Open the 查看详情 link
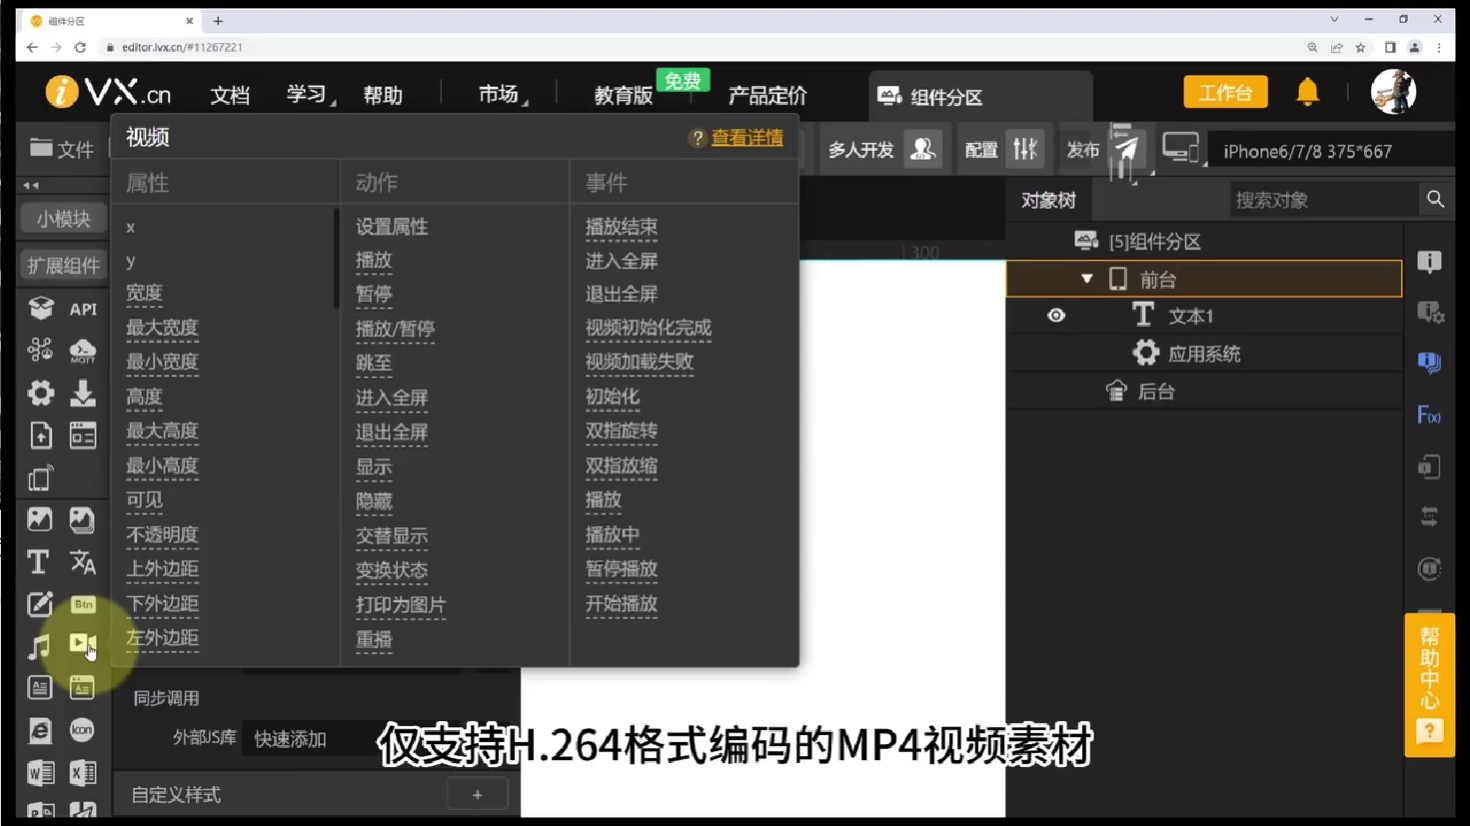 [747, 138]
